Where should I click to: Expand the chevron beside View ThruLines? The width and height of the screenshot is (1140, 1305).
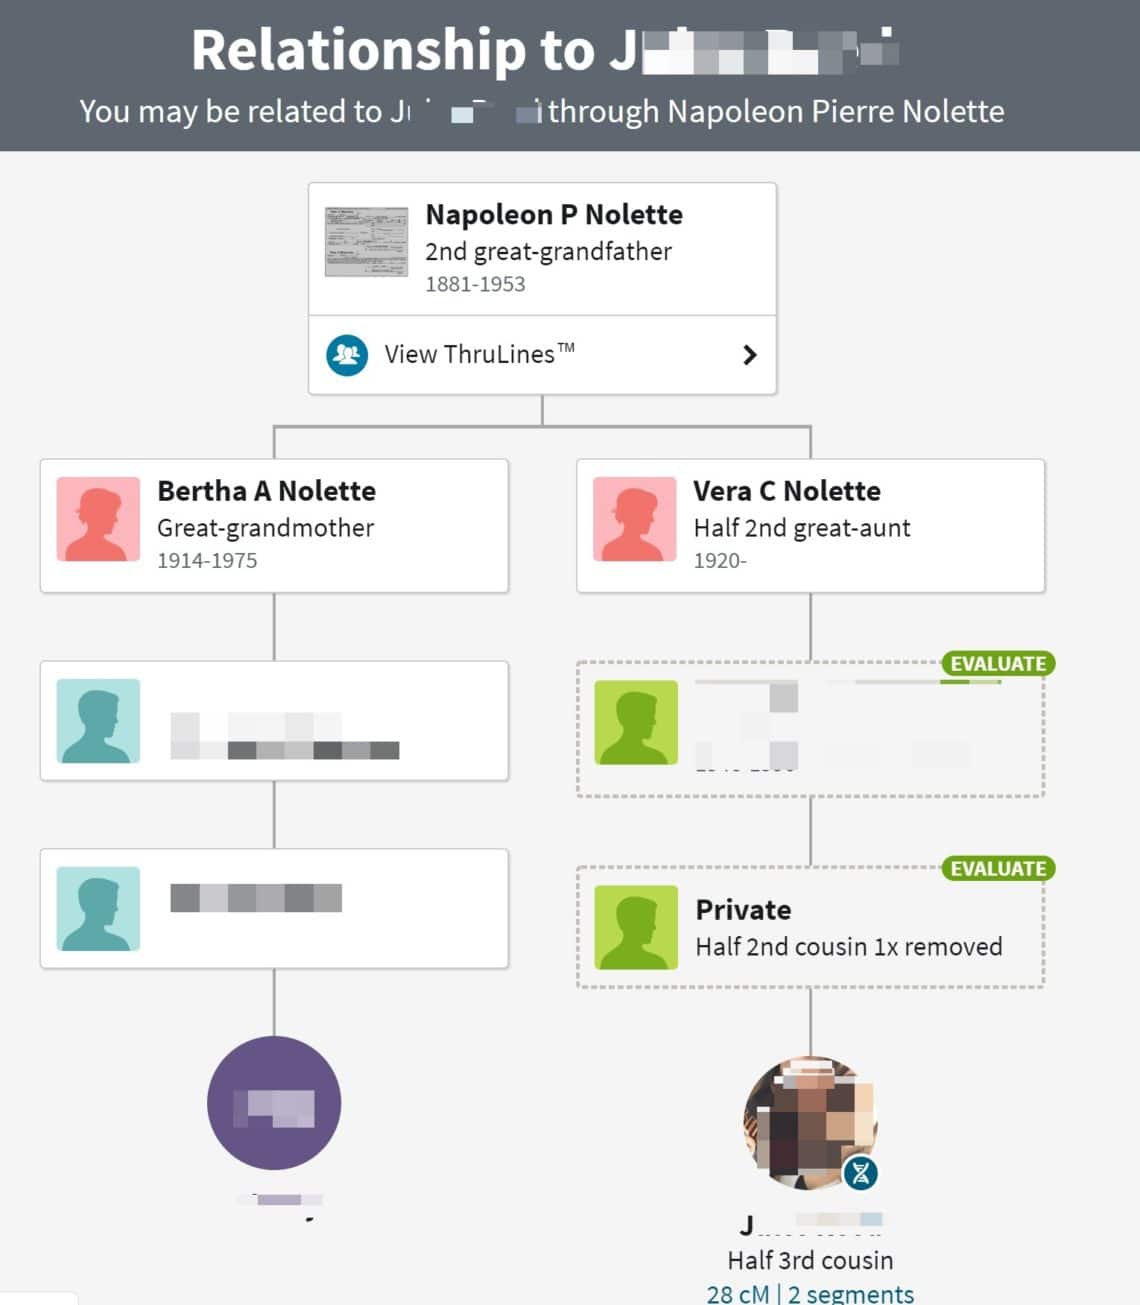(x=748, y=354)
